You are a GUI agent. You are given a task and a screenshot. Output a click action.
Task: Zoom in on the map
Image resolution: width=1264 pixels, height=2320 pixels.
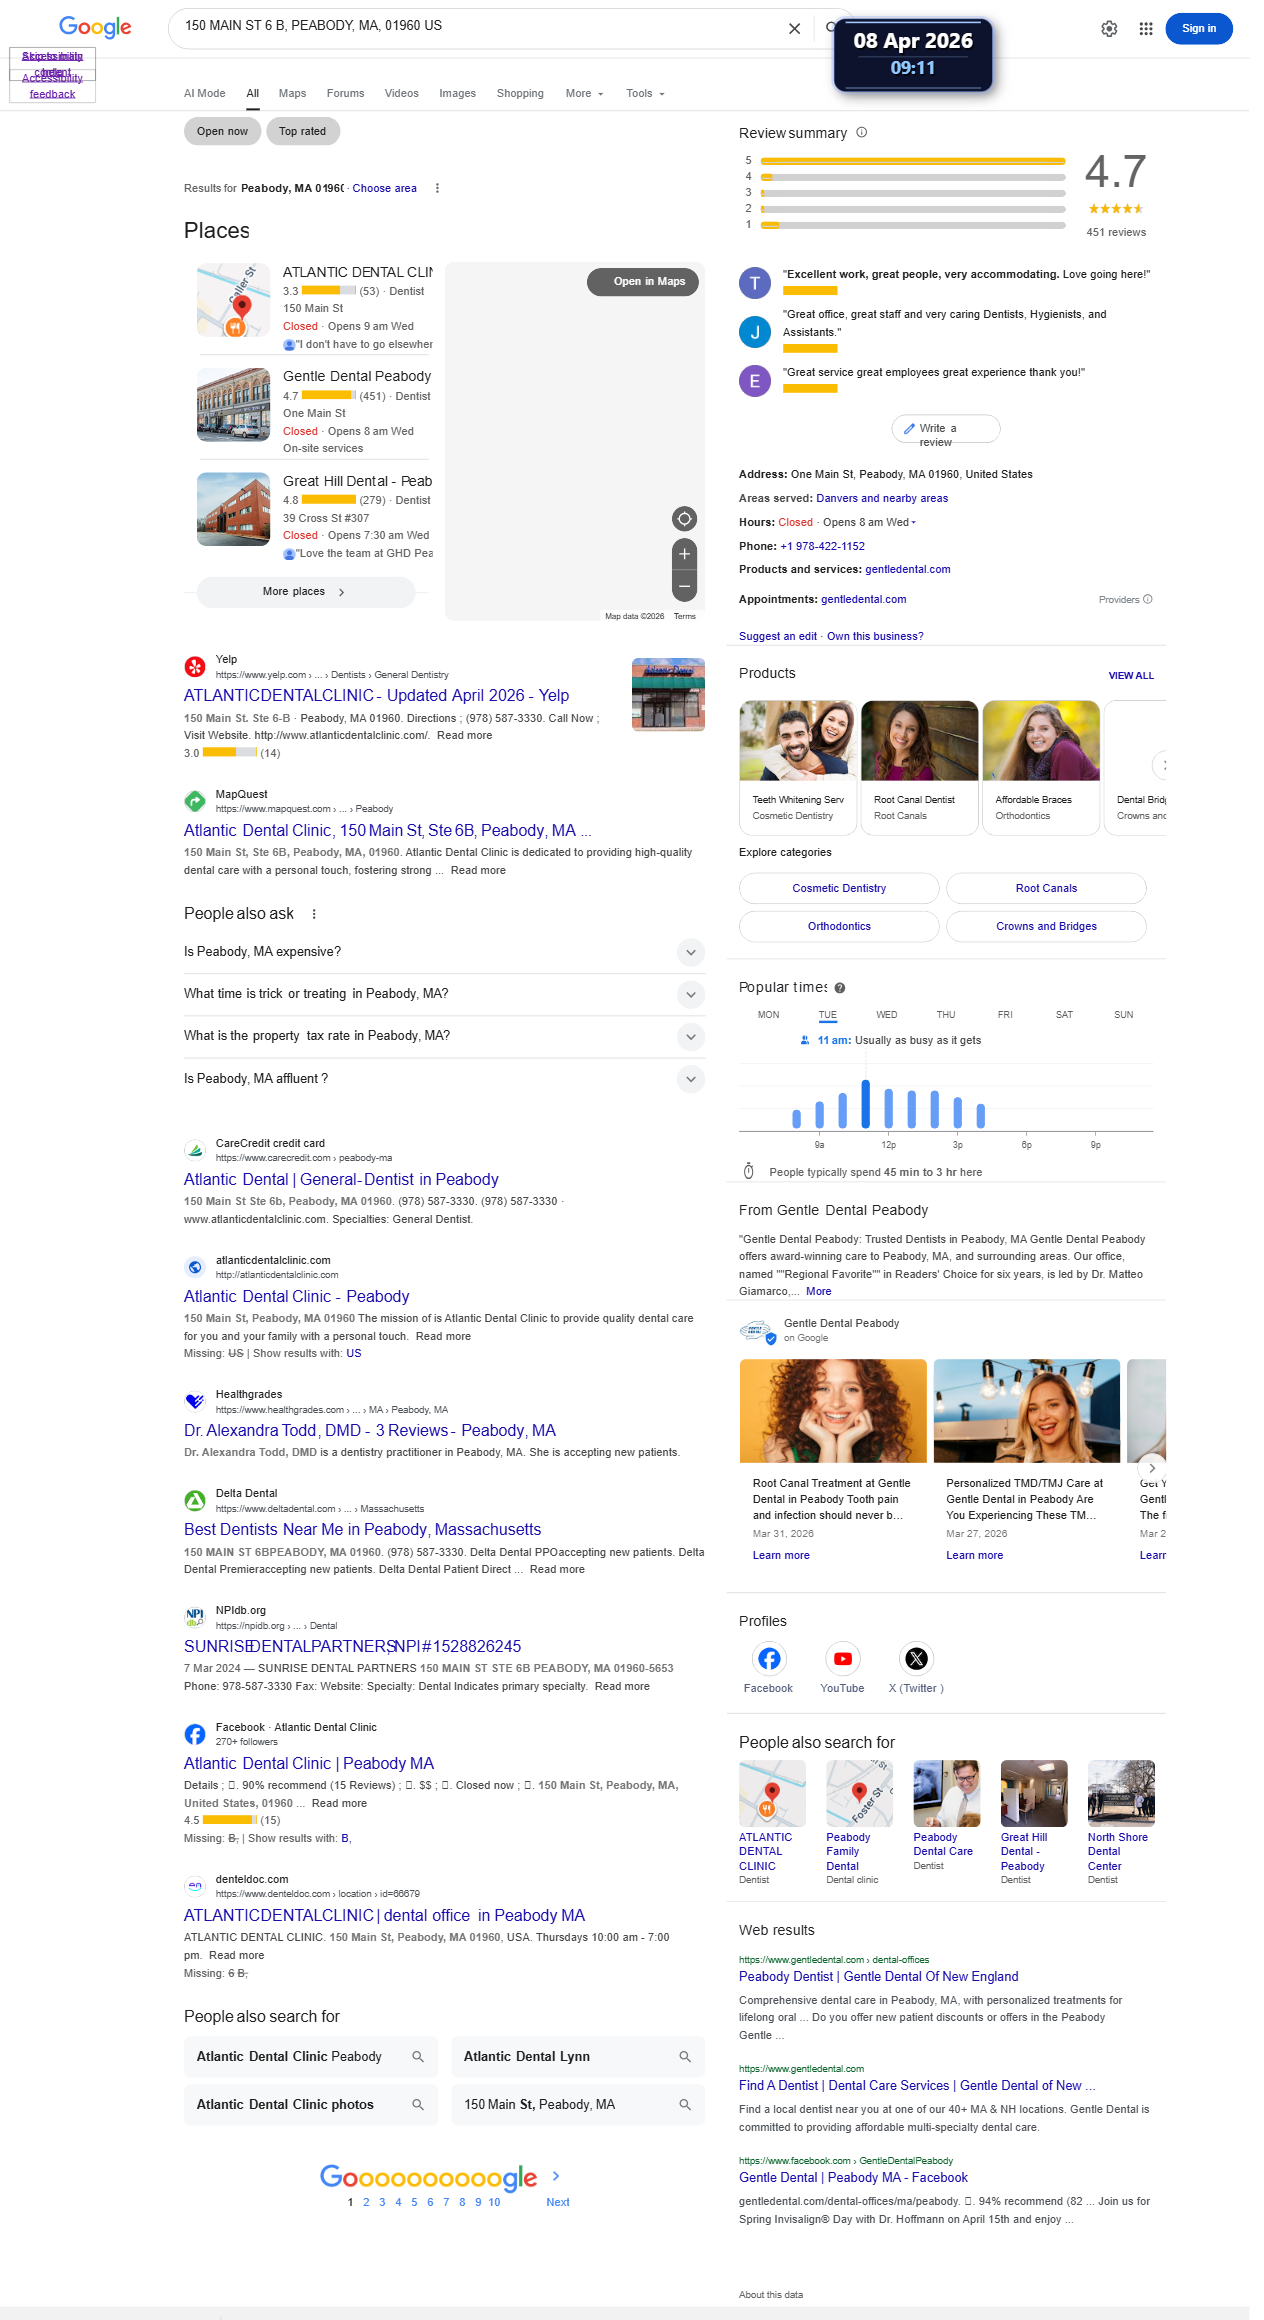[x=684, y=554]
